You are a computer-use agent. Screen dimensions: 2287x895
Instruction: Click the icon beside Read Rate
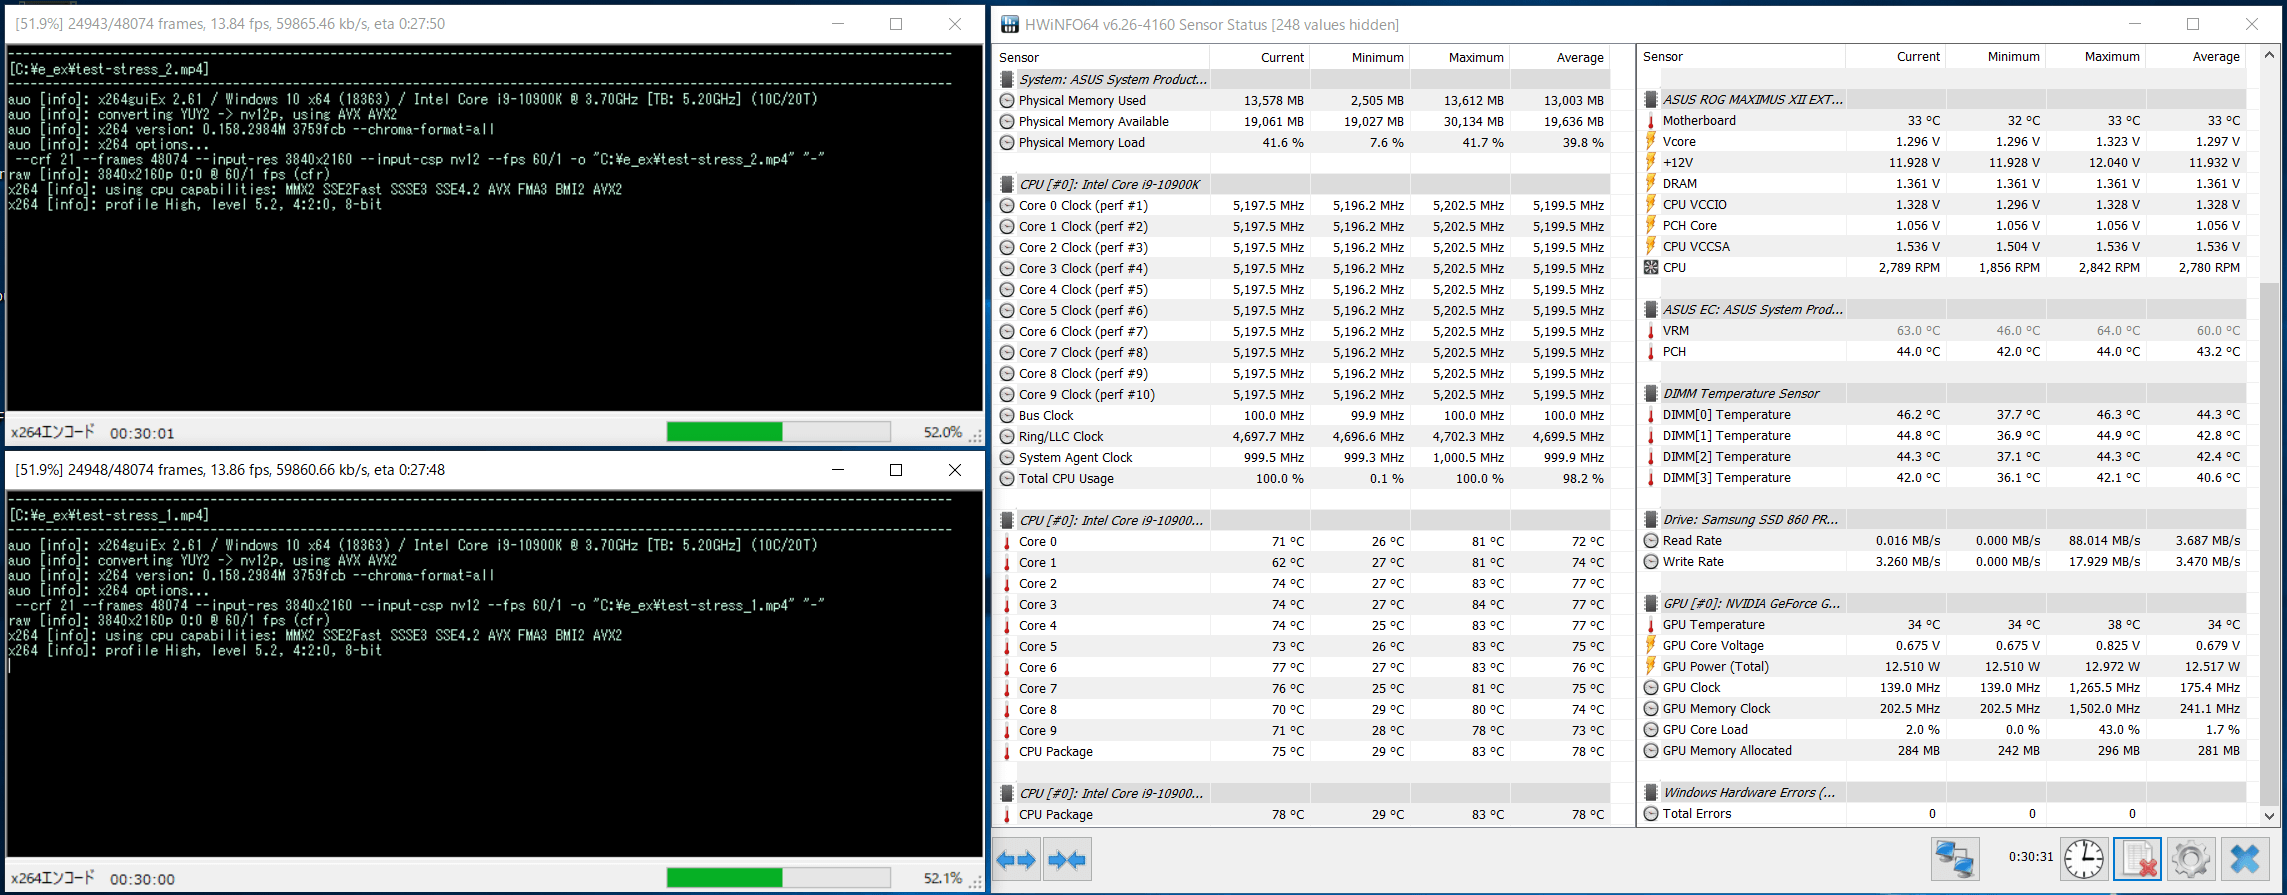[x=1651, y=541]
